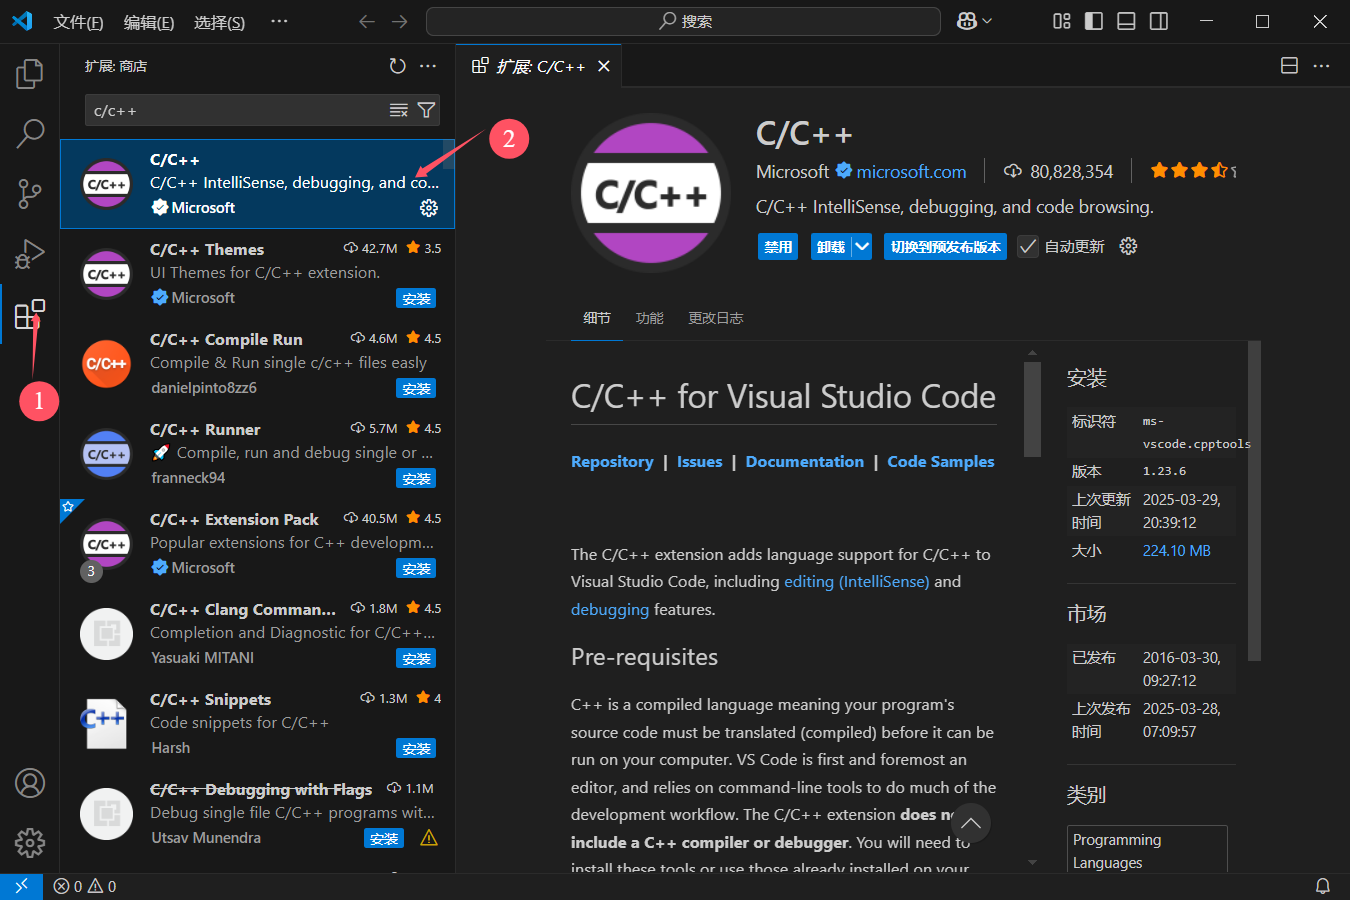Toggle the bottom panel
Viewport: 1350px width, 900px height.
click(1126, 21)
